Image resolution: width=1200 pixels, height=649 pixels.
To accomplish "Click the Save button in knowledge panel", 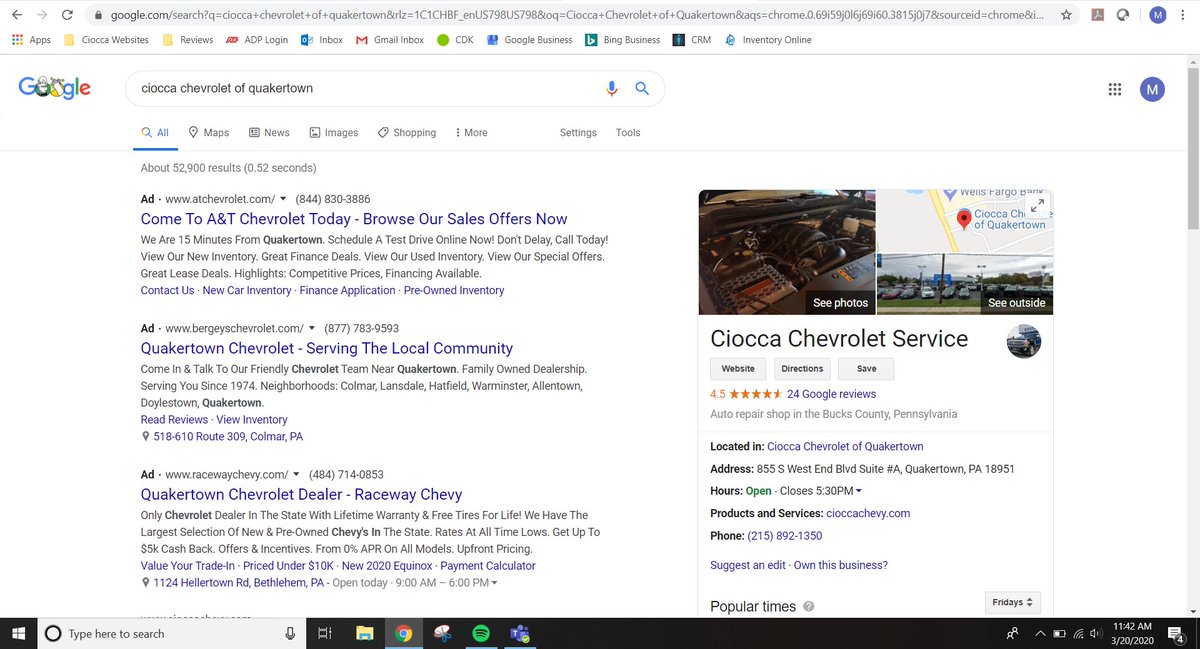I will [866, 369].
